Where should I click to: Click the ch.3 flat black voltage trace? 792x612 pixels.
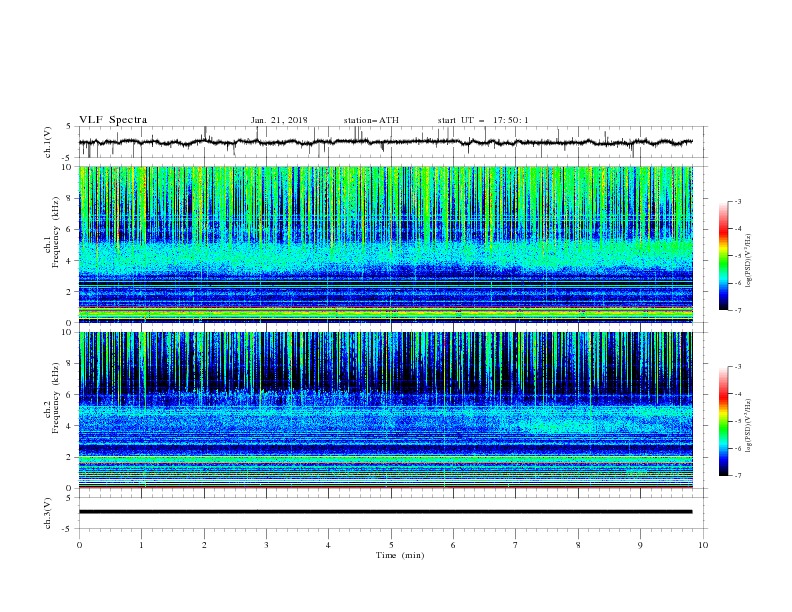pos(385,512)
